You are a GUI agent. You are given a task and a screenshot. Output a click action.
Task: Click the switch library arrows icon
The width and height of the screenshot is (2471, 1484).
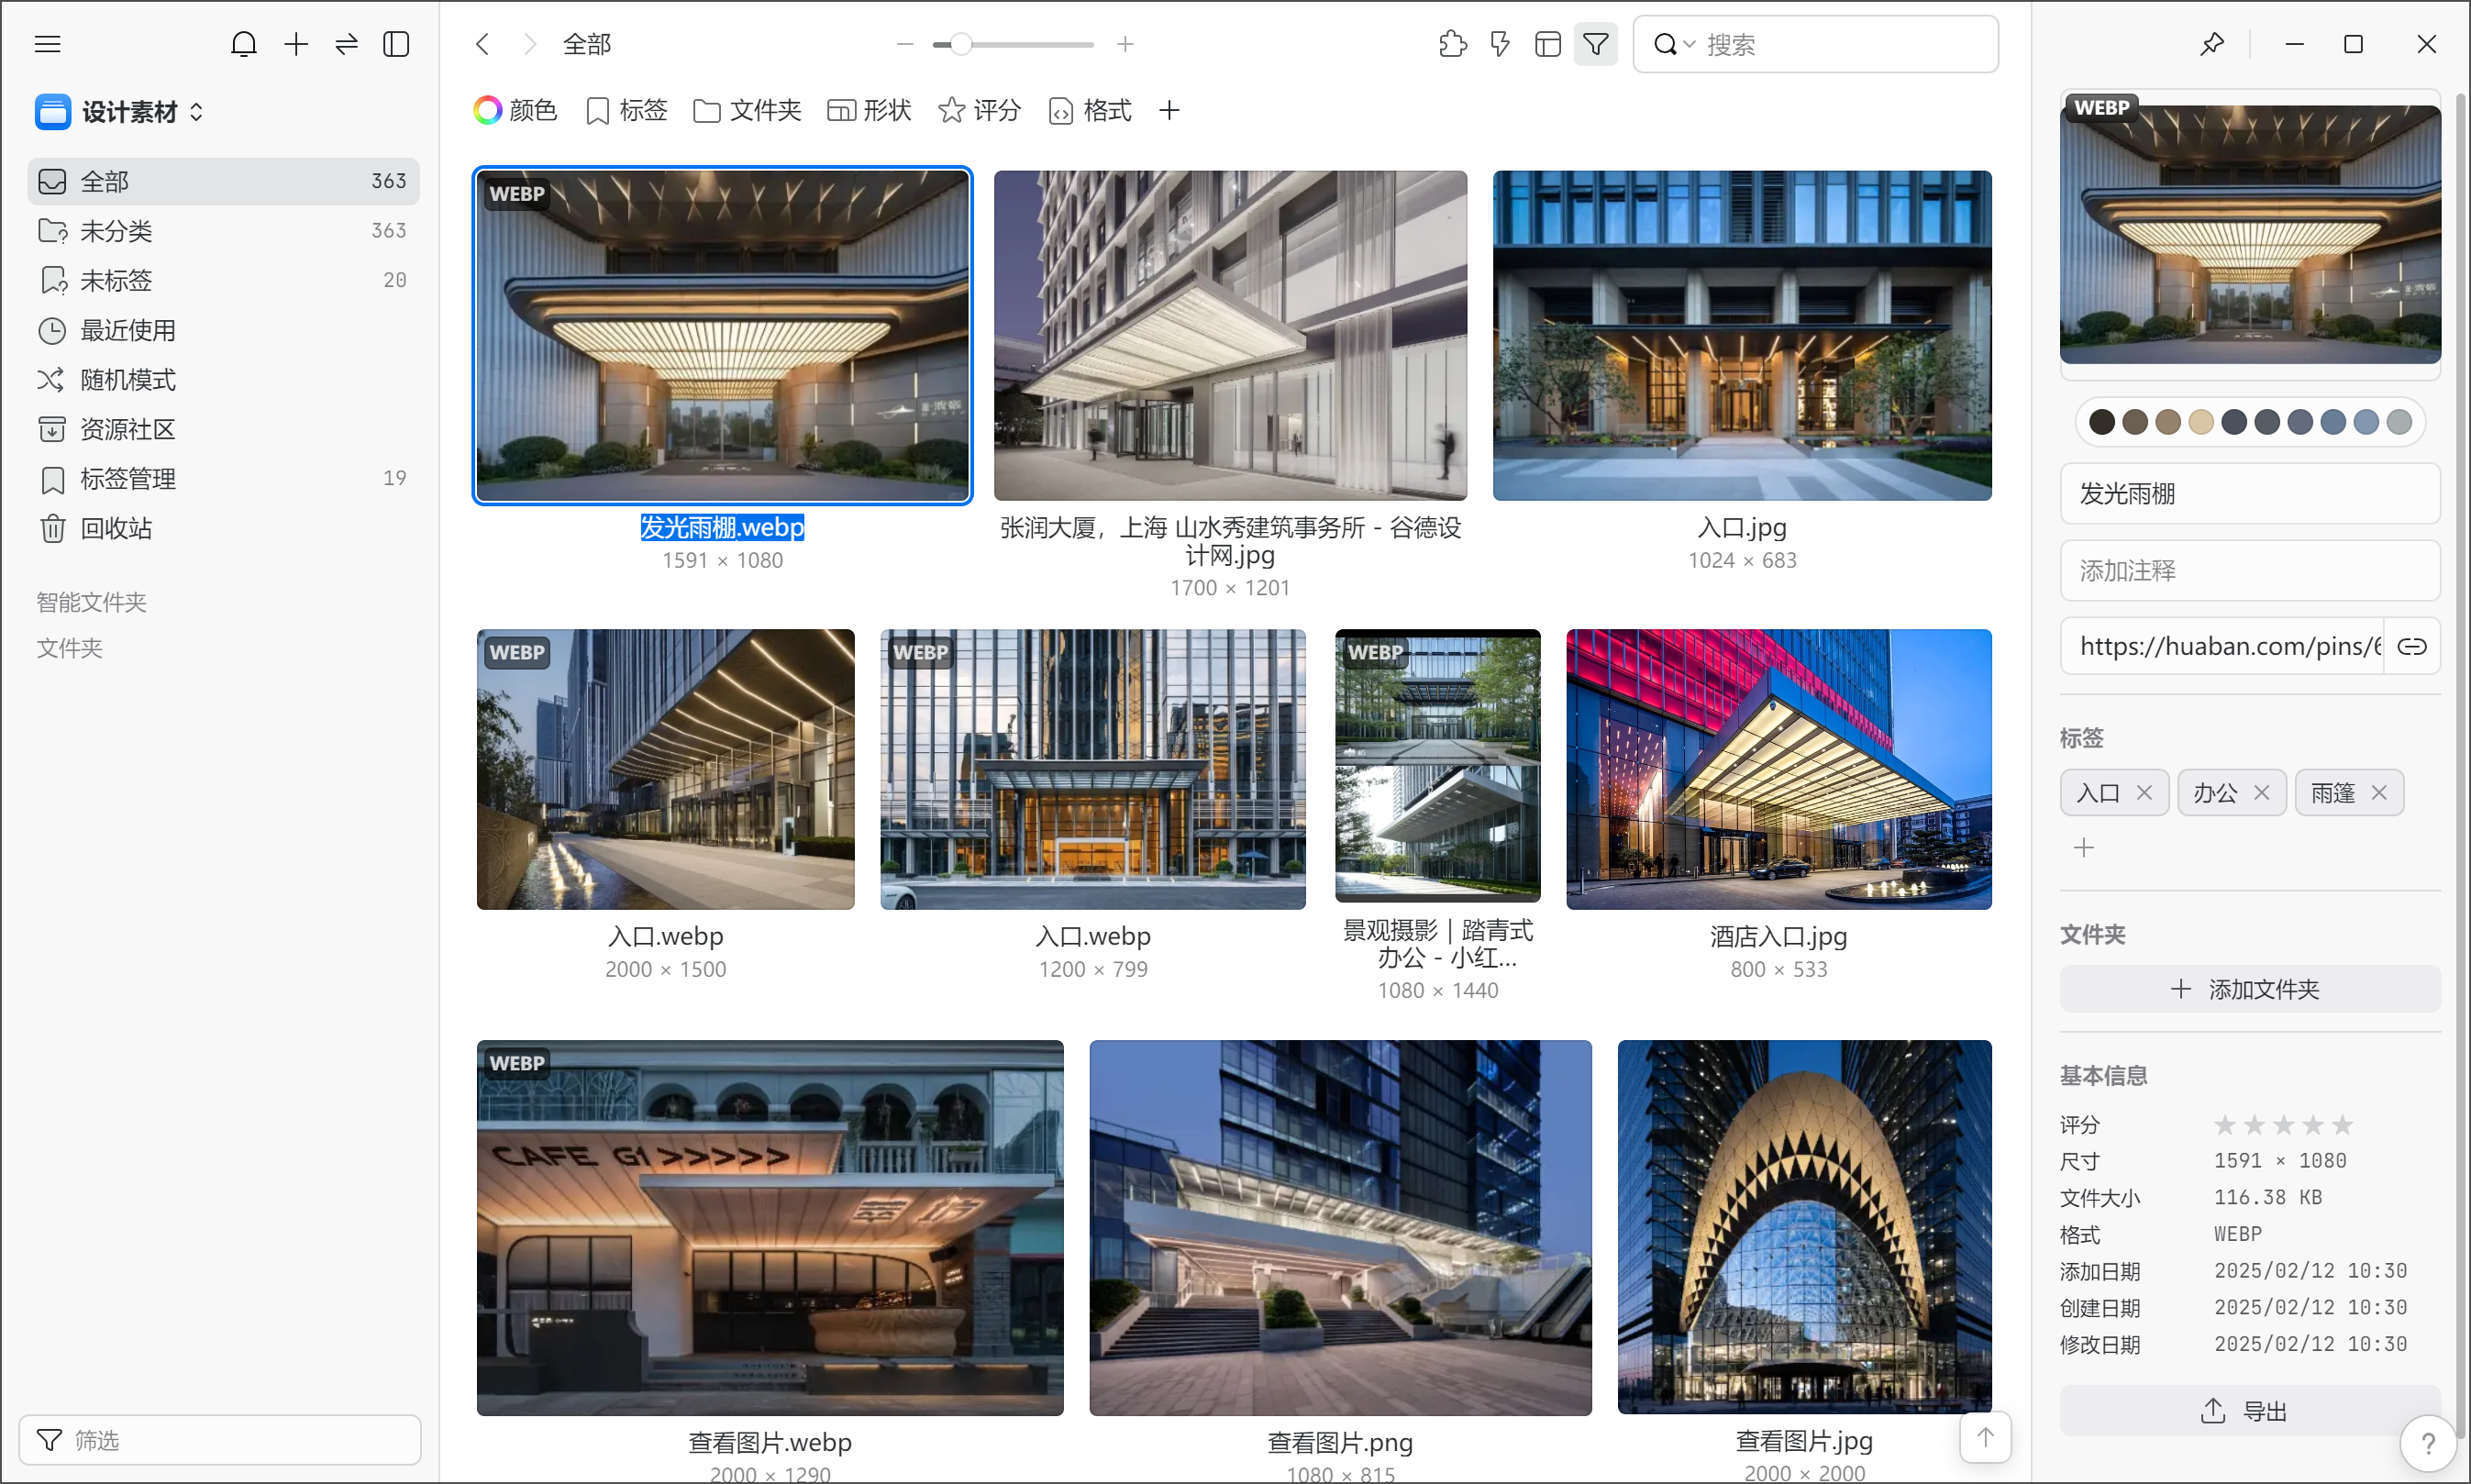tap(346, 44)
